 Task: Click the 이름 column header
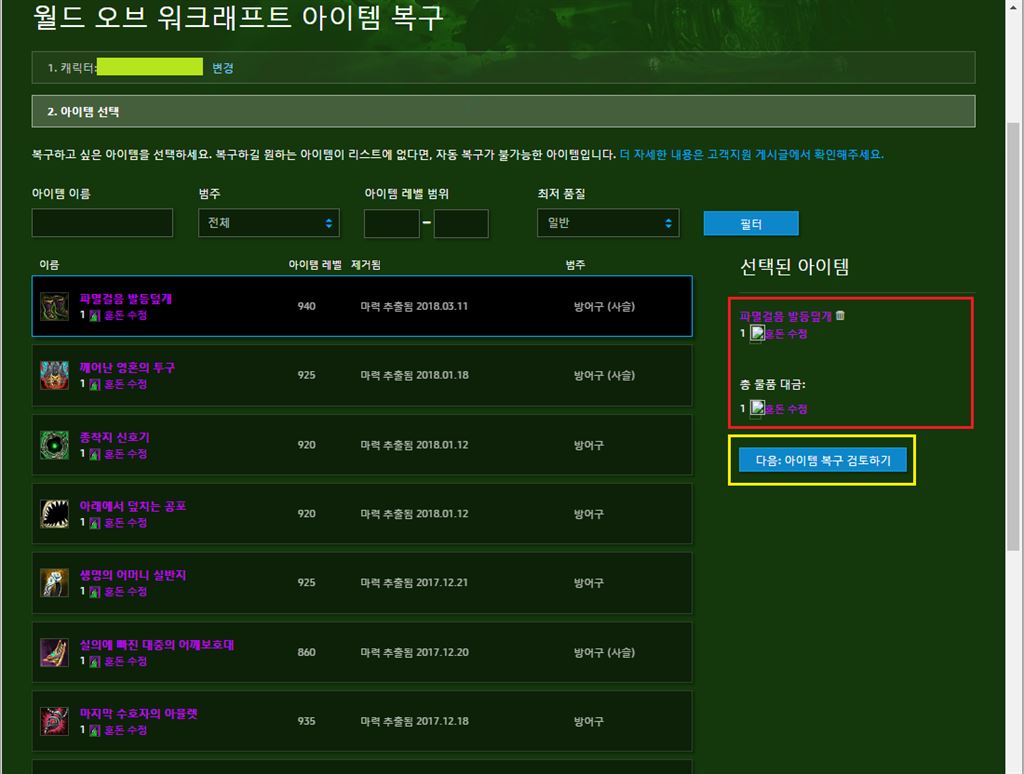[x=49, y=265]
